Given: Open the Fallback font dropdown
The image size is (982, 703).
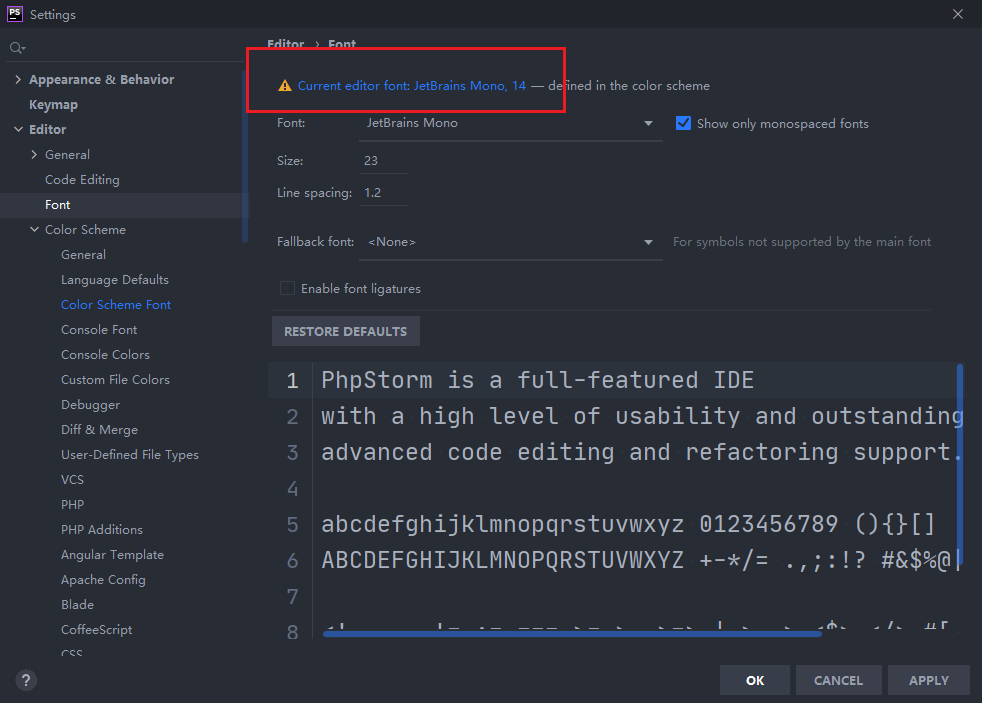Looking at the screenshot, I should click(510, 242).
